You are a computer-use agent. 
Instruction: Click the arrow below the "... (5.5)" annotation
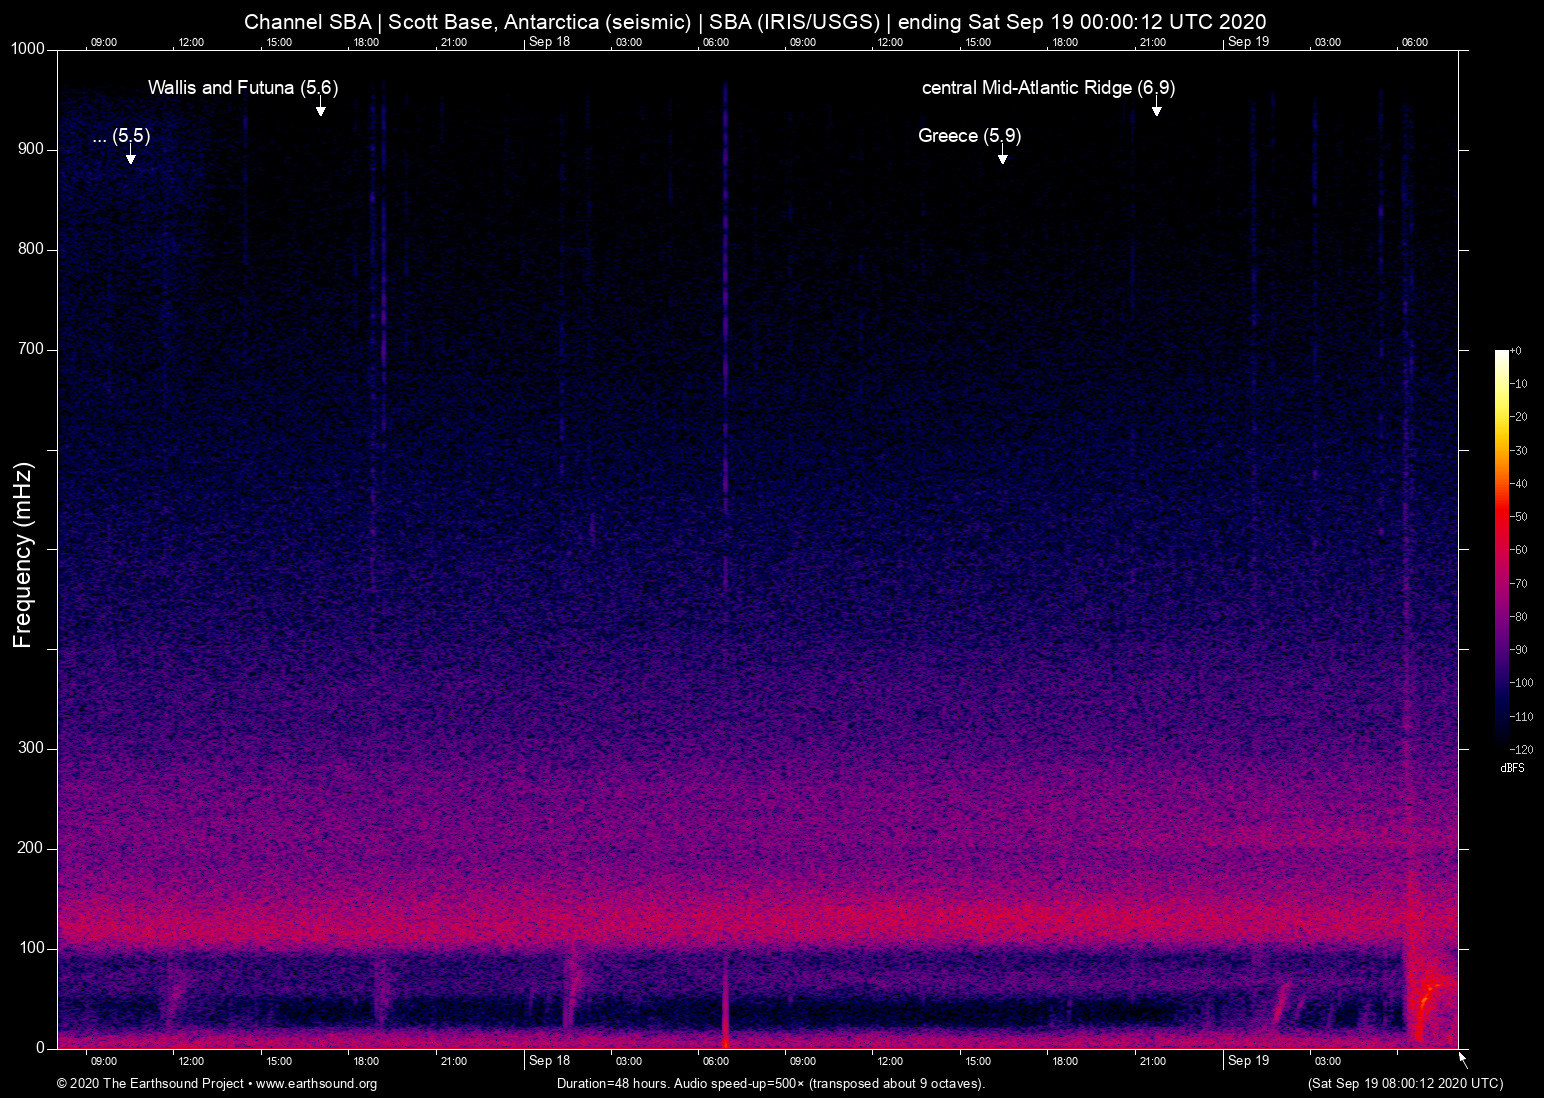coord(131,157)
